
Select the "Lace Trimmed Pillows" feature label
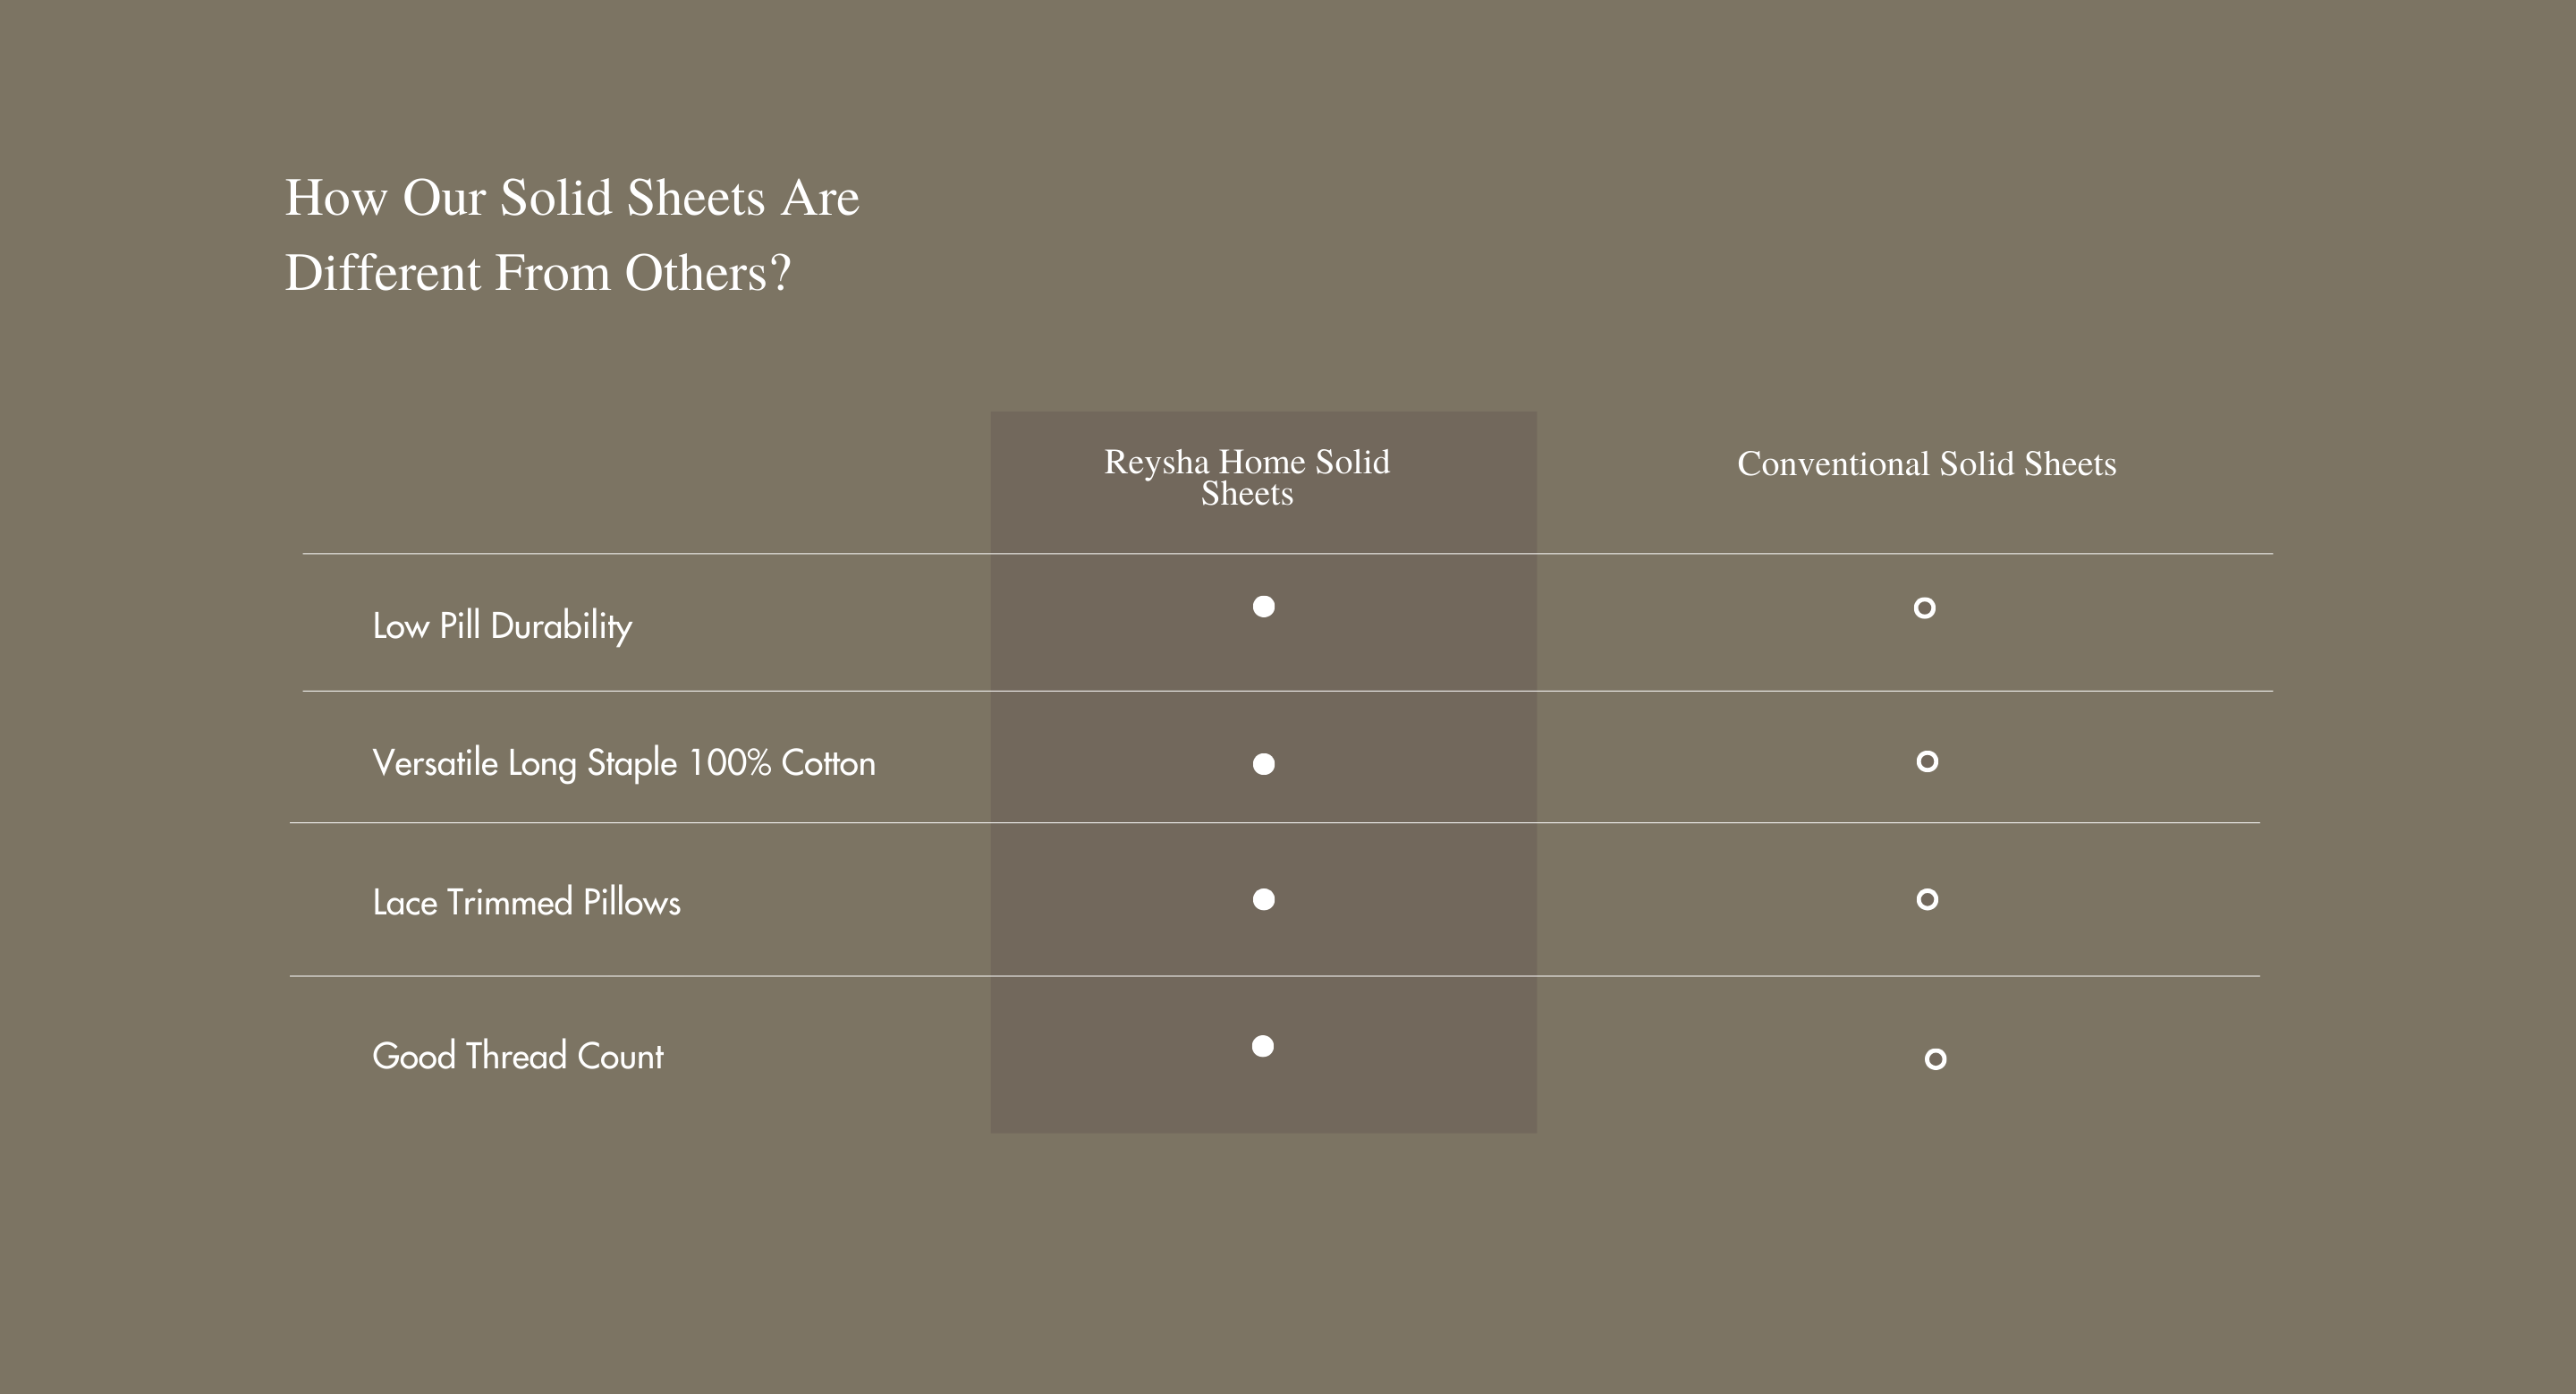(526, 902)
